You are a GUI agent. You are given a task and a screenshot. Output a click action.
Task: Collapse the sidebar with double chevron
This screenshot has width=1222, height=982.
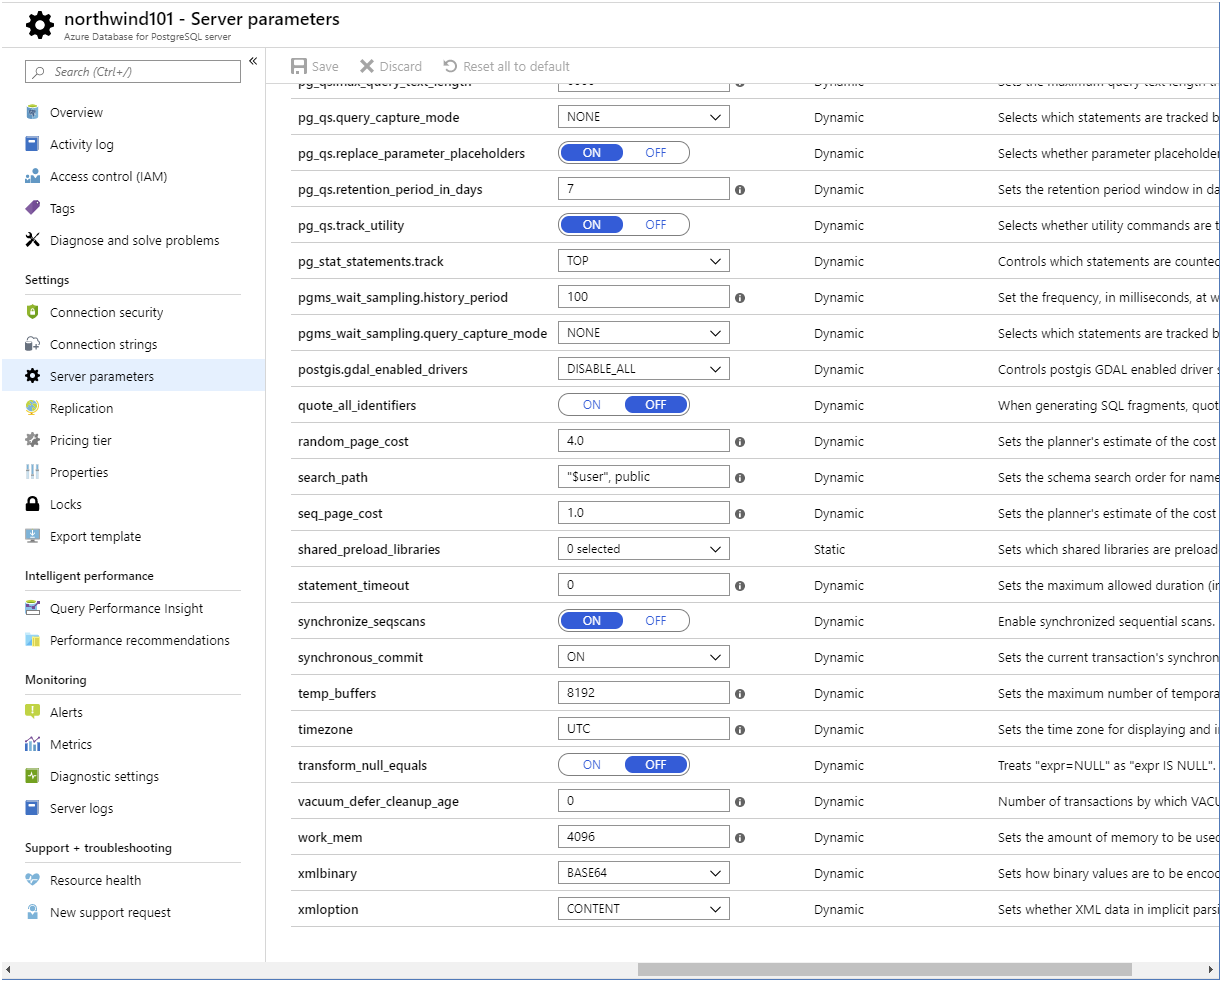(253, 62)
